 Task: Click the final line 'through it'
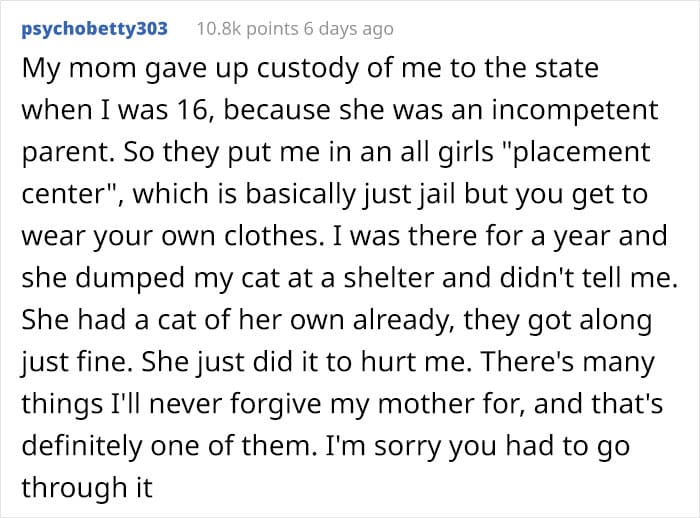pyautogui.click(x=87, y=487)
